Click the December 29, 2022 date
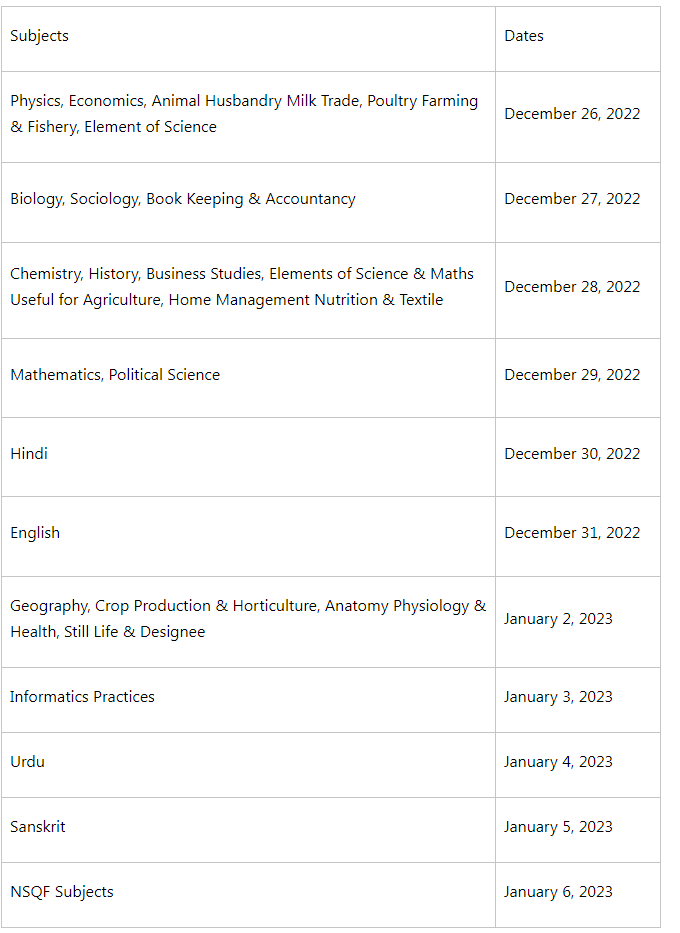The width and height of the screenshot is (680, 933). [x=572, y=375]
